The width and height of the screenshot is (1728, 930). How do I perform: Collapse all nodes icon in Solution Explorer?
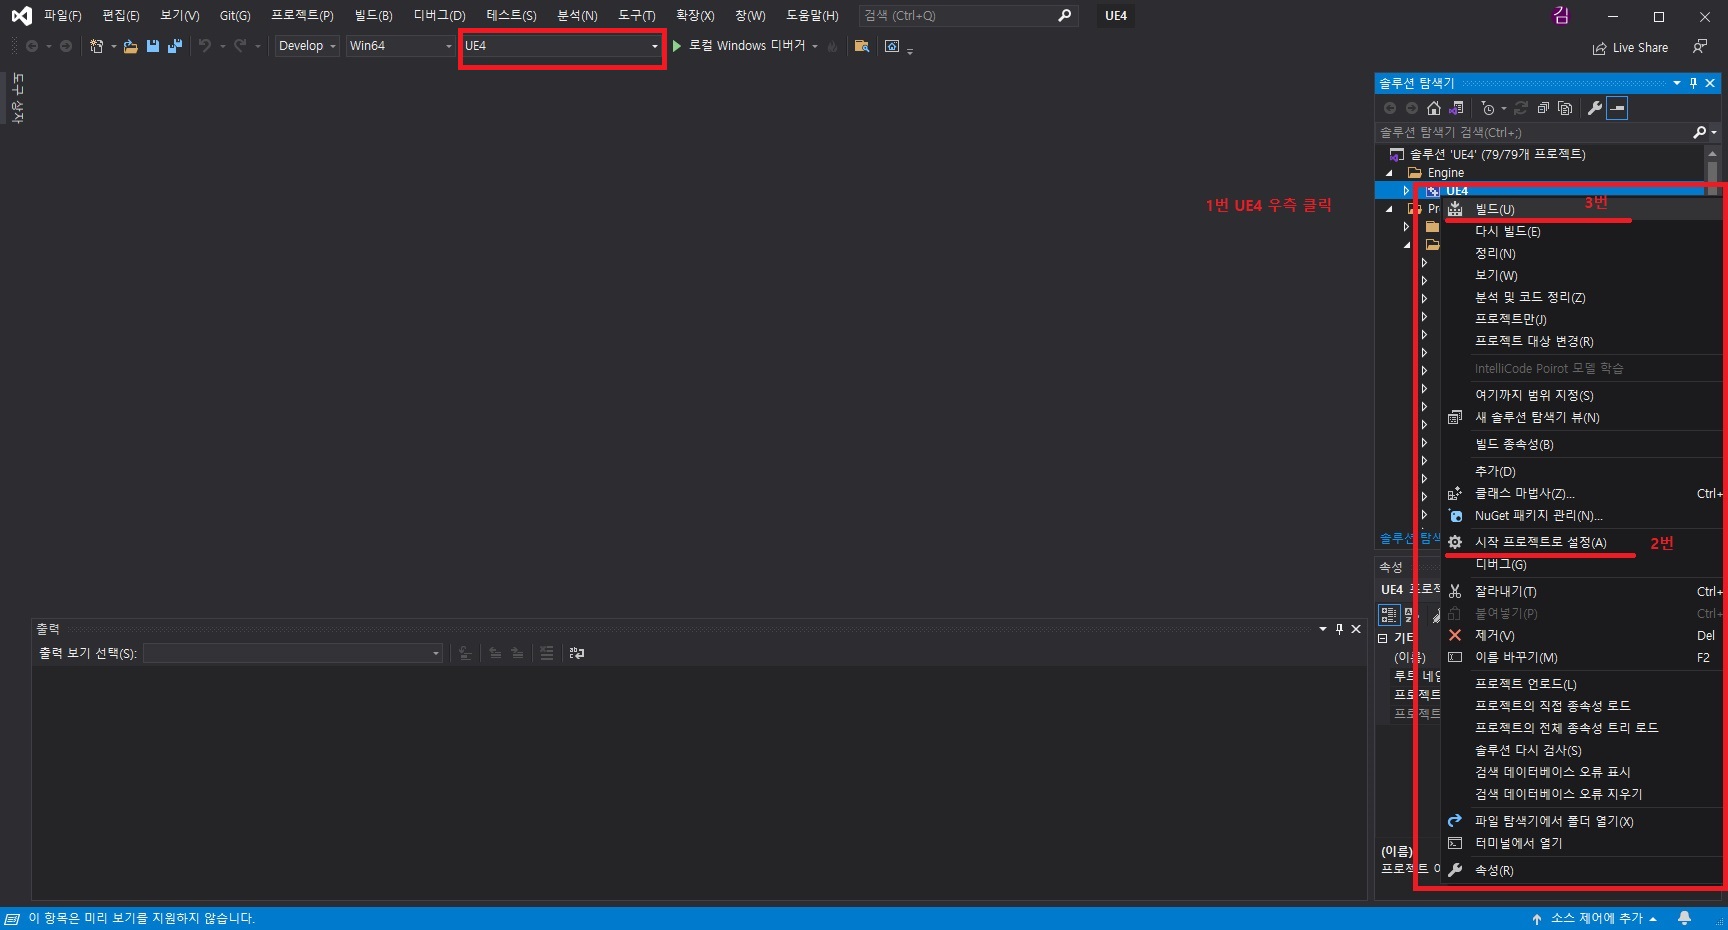click(x=1543, y=108)
